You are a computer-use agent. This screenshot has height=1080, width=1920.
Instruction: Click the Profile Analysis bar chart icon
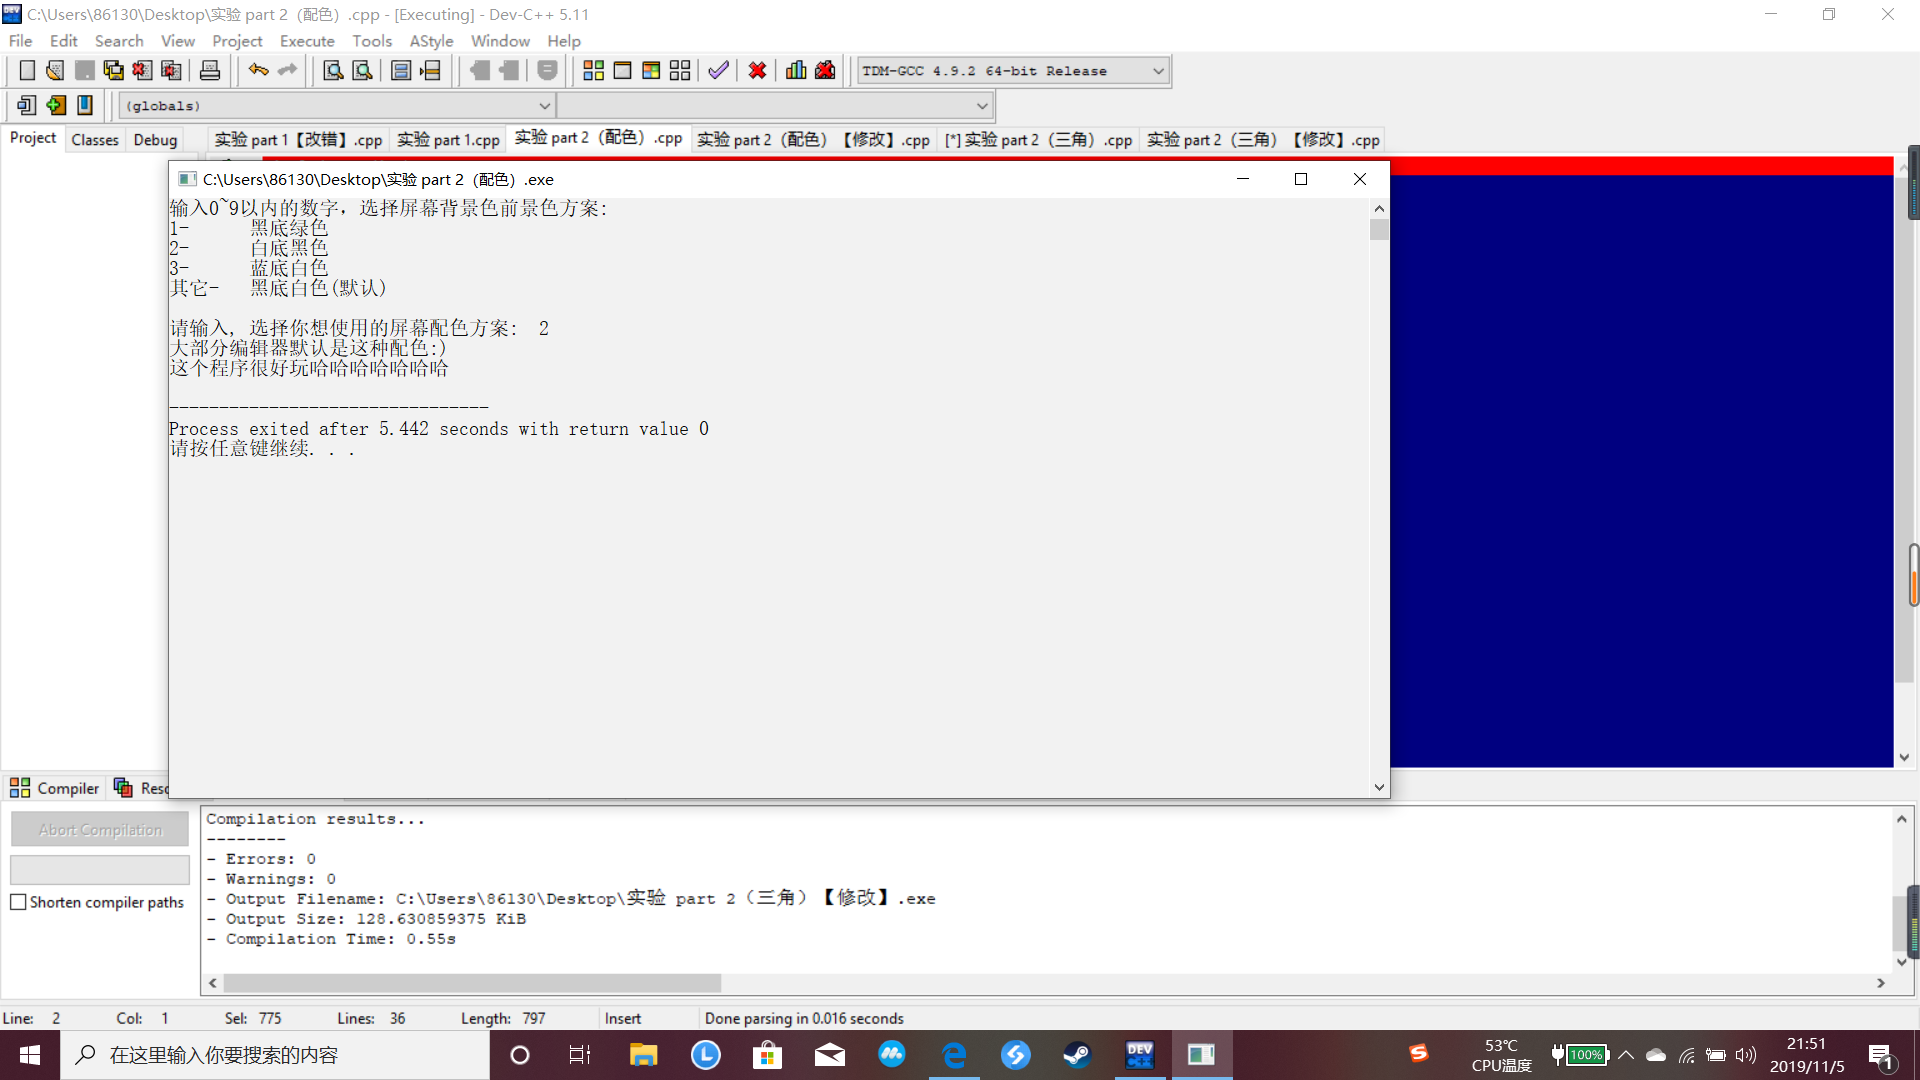796,70
